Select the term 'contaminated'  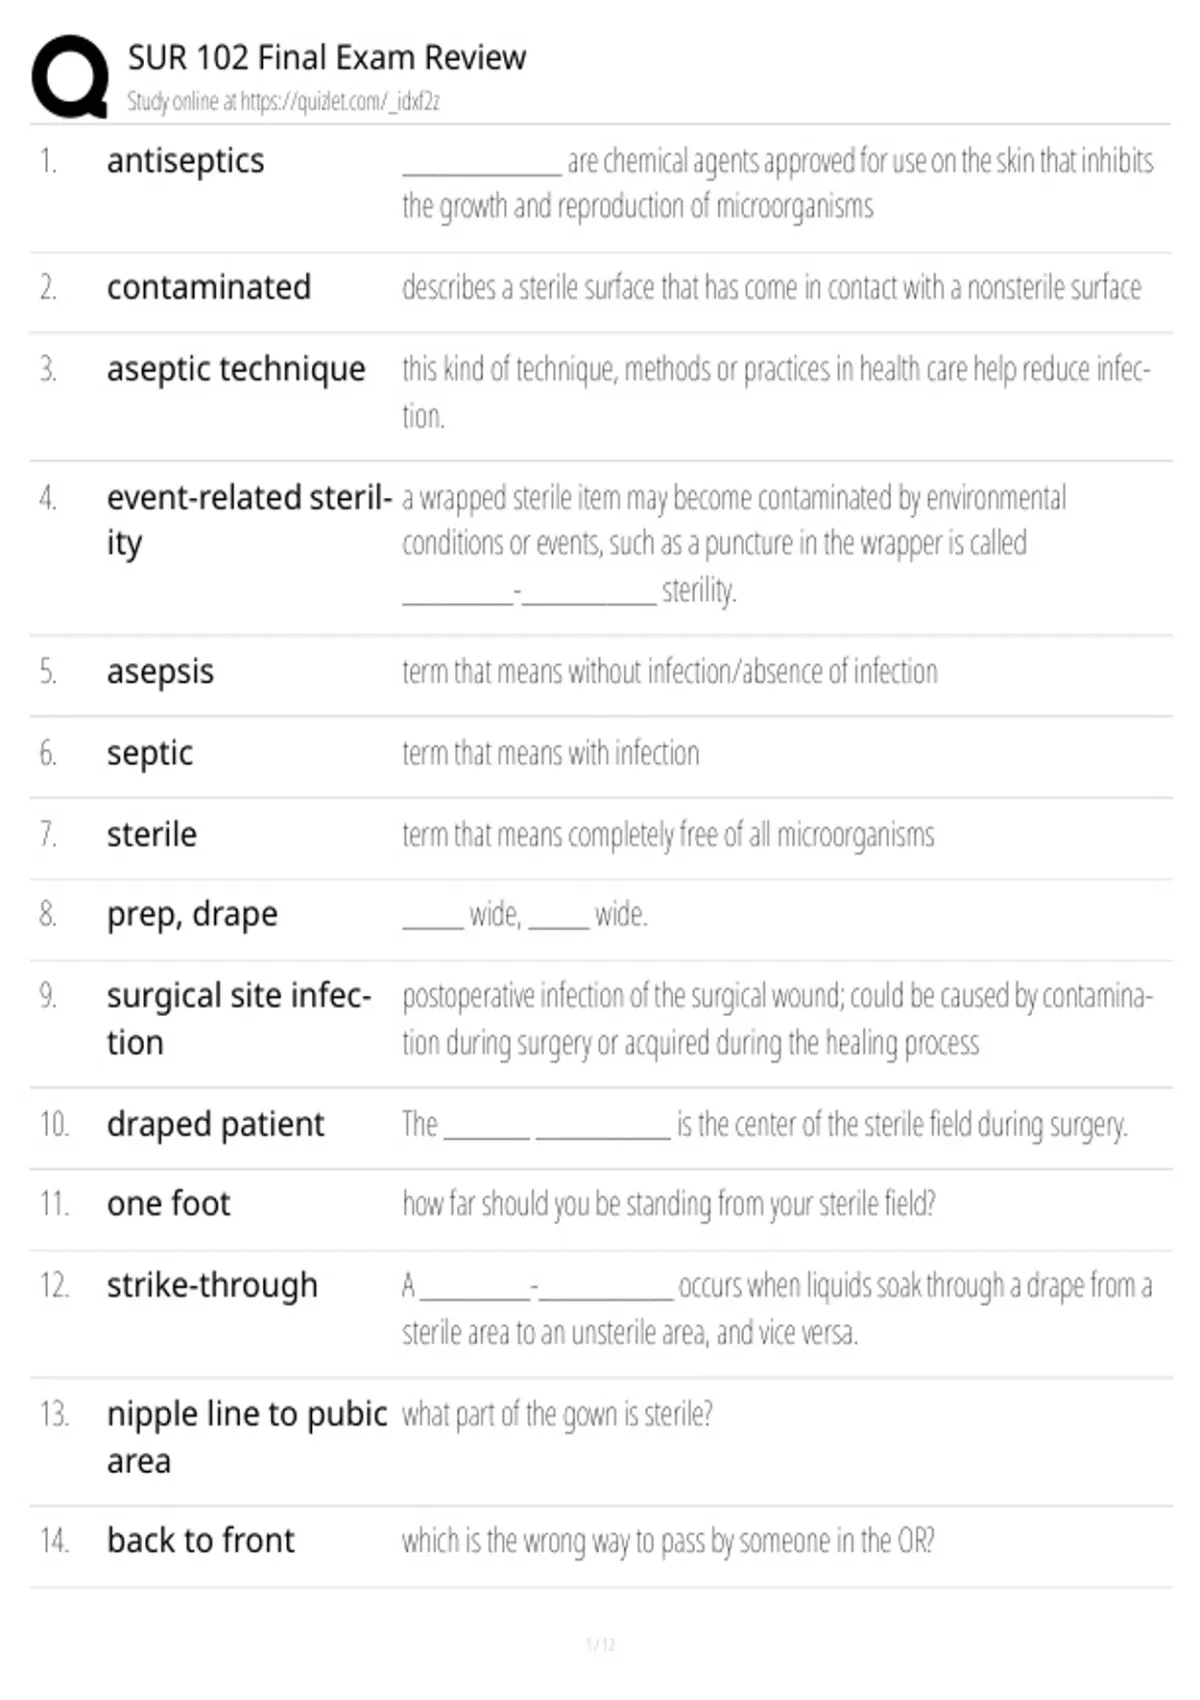tap(209, 287)
